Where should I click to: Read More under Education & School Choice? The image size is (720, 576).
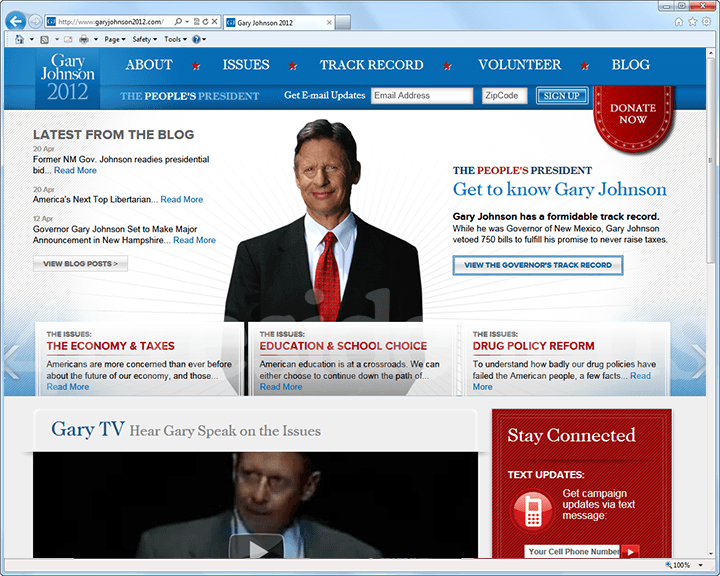281,387
